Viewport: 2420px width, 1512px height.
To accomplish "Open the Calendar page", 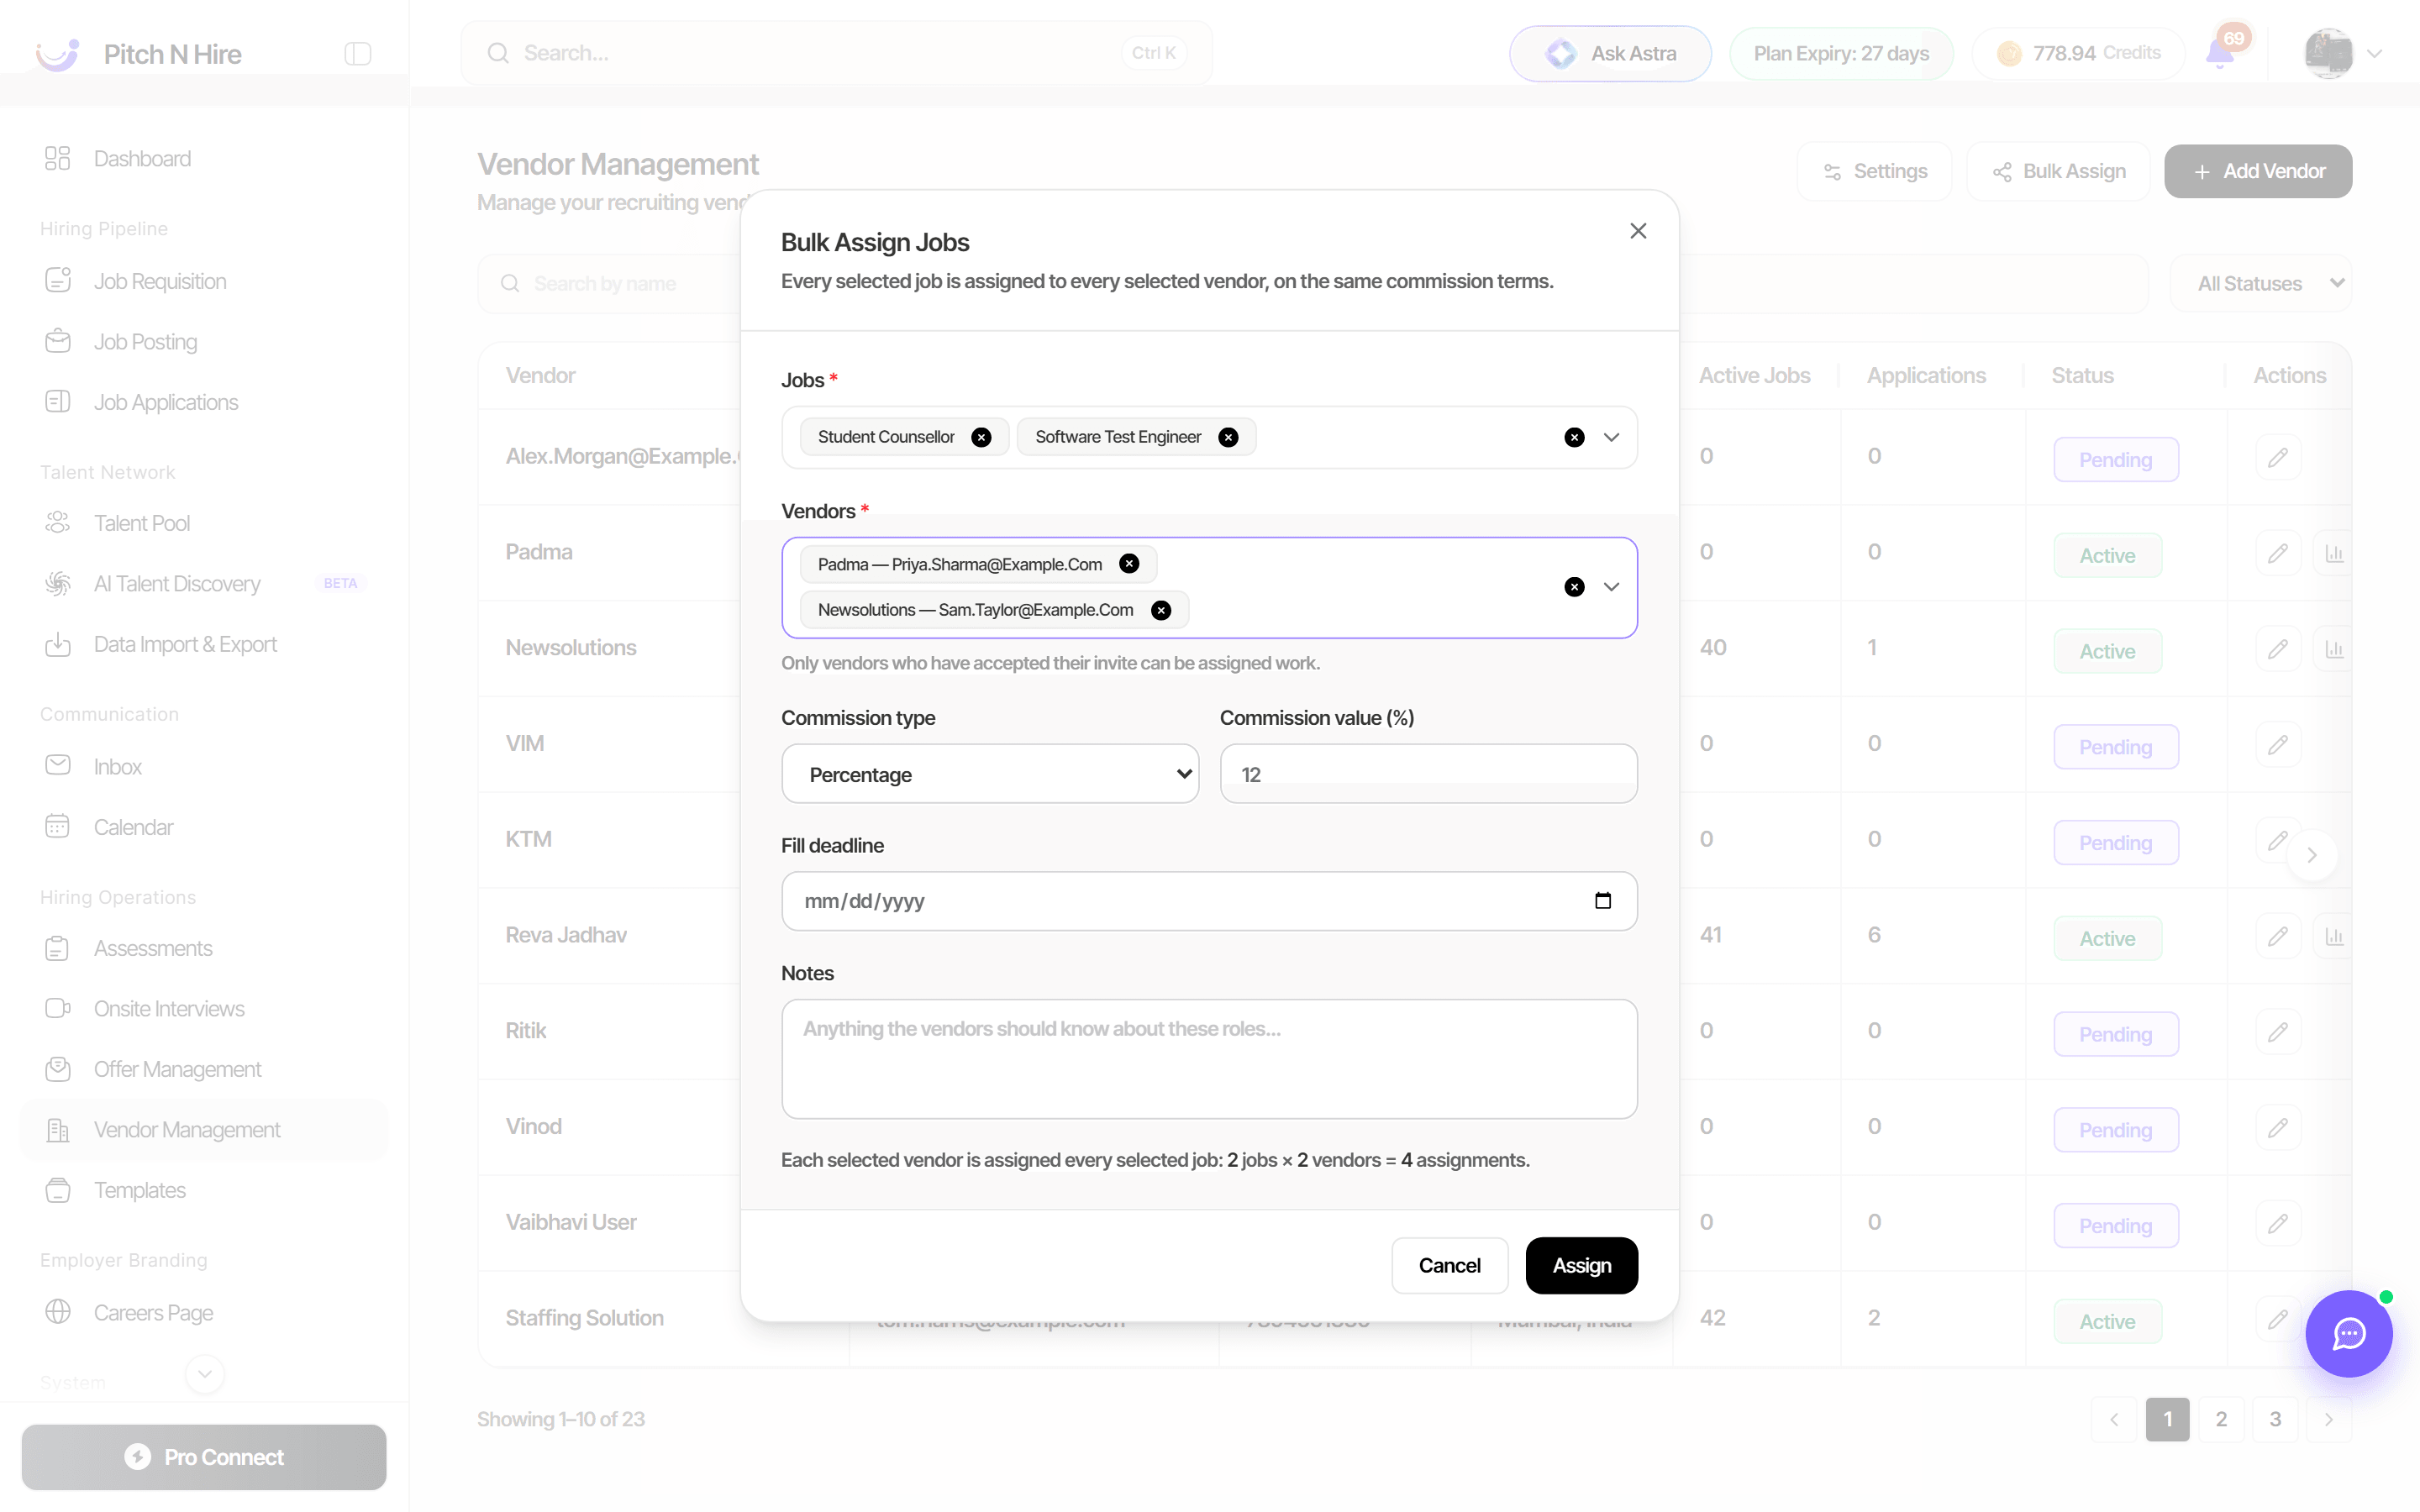I will (x=204, y=827).
